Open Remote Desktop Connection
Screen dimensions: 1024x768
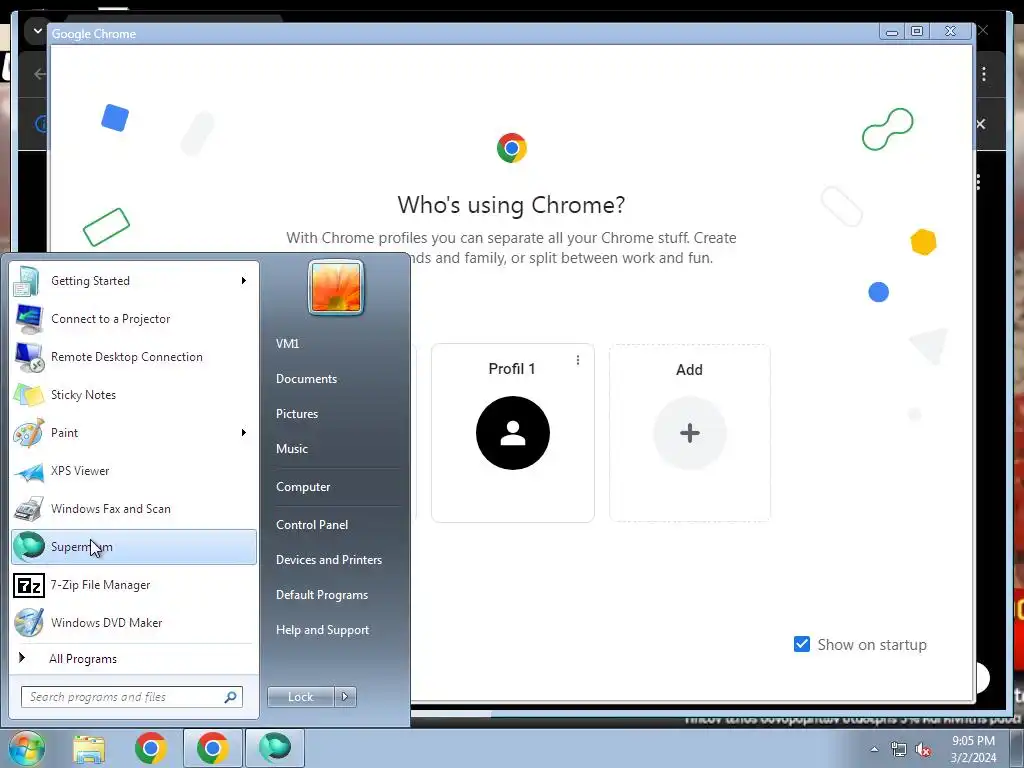point(133,357)
